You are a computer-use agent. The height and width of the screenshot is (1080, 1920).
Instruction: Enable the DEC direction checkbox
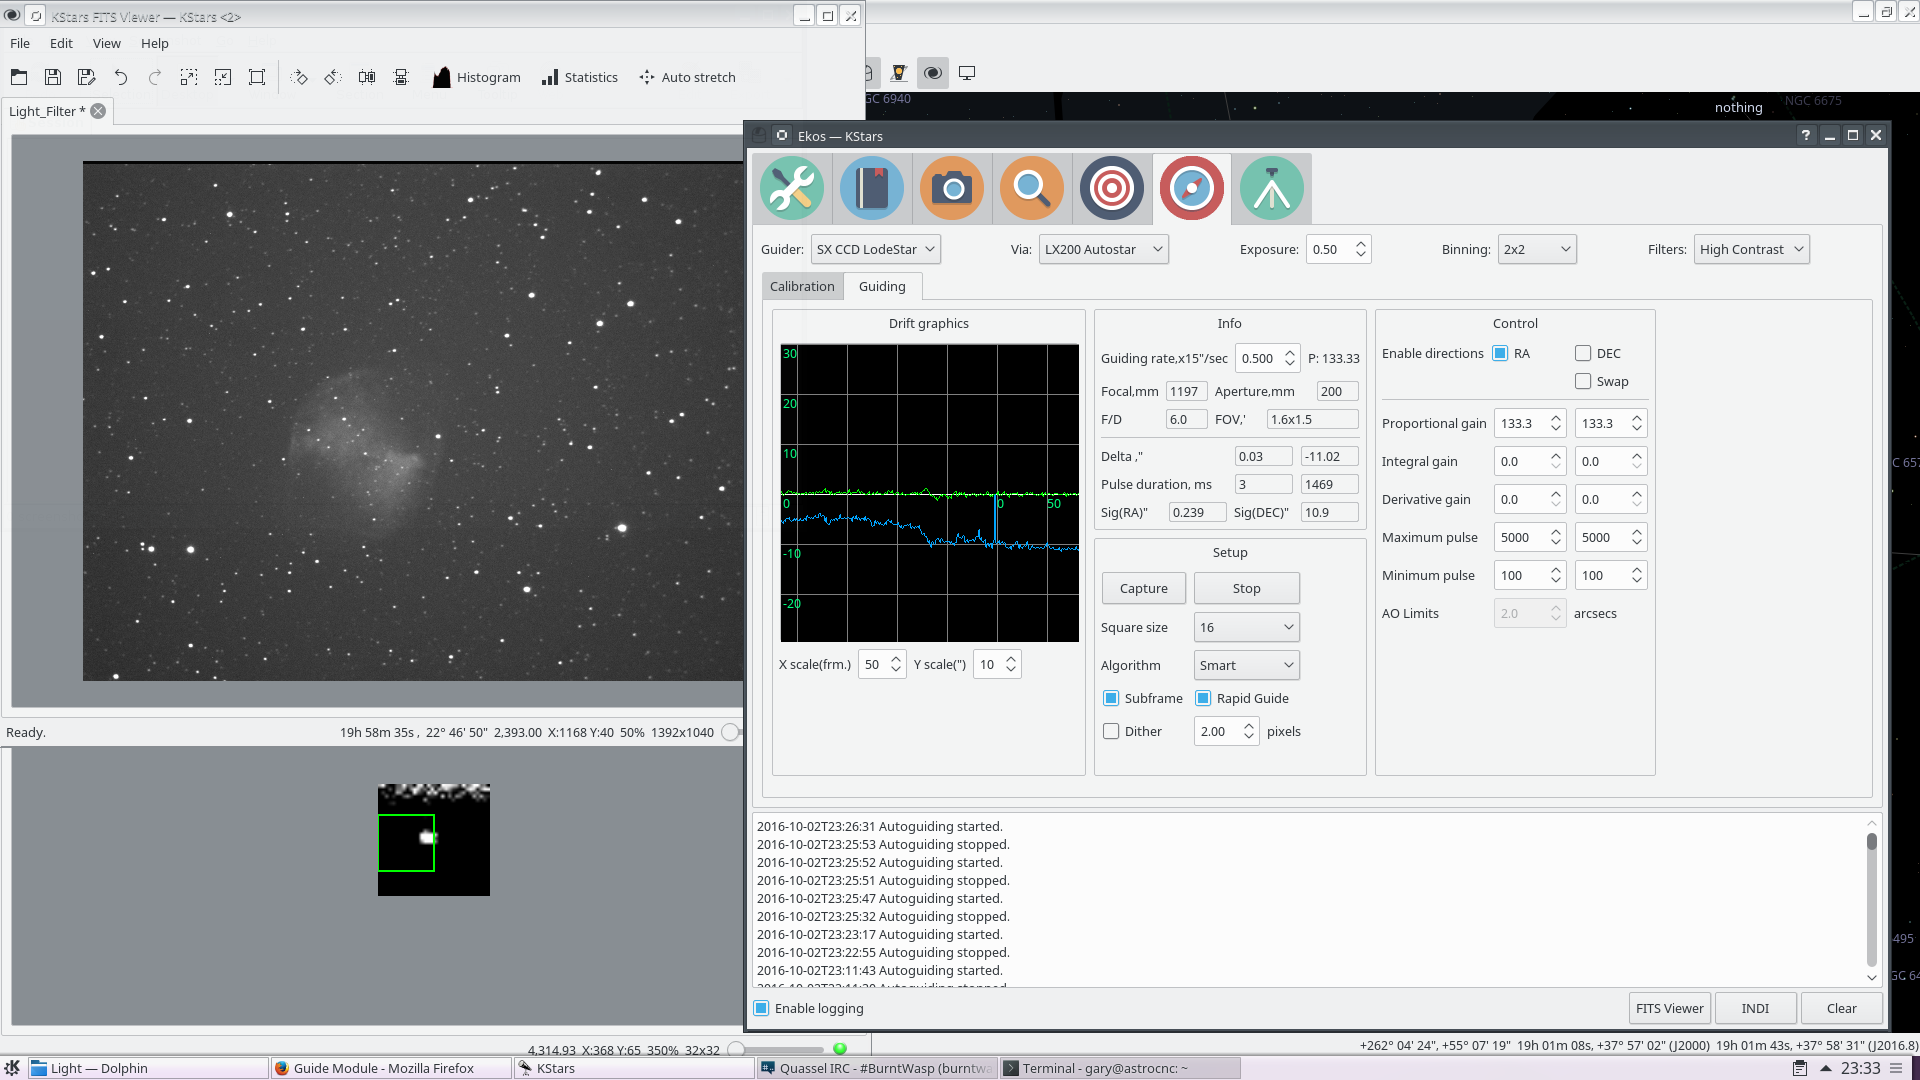[x=1583, y=353]
